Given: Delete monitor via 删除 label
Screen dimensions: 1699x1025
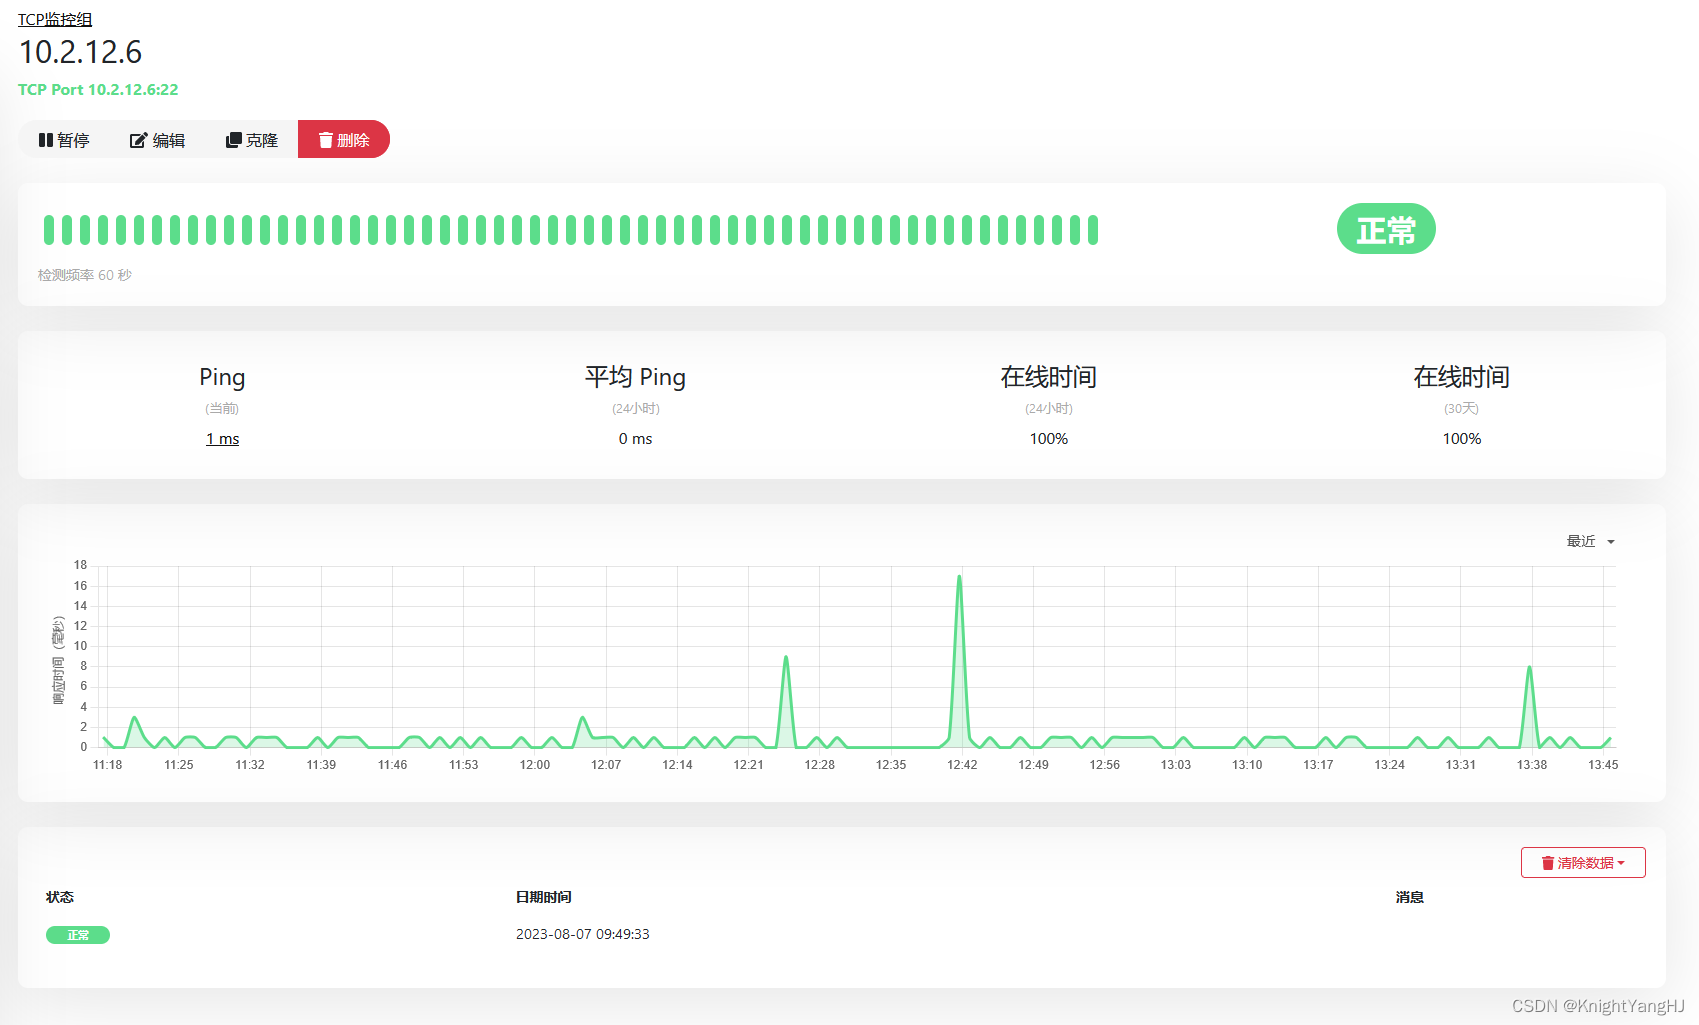Looking at the screenshot, I should pyautogui.click(x=353, y=140).
